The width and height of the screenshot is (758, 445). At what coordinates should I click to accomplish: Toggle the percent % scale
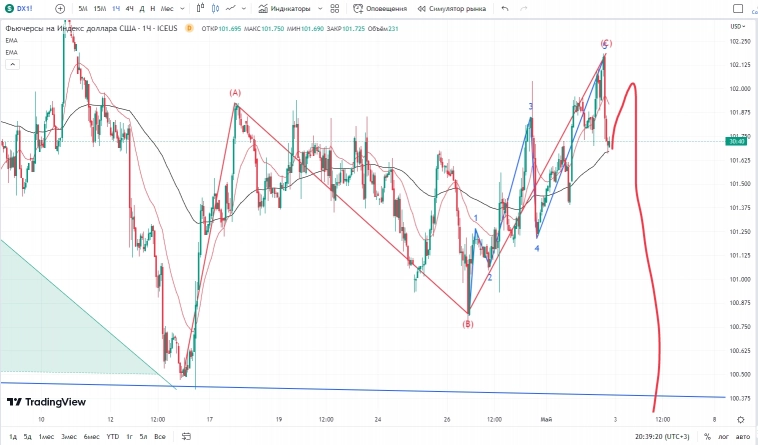(707, 437)
